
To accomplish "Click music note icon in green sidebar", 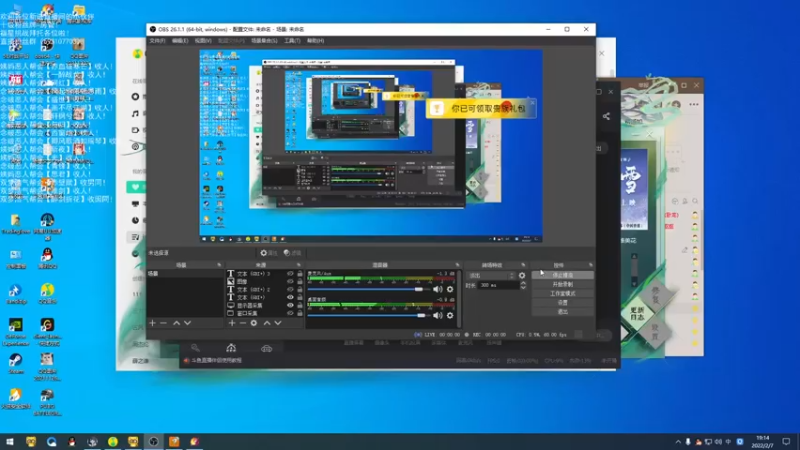I will [x=135, y=113].
